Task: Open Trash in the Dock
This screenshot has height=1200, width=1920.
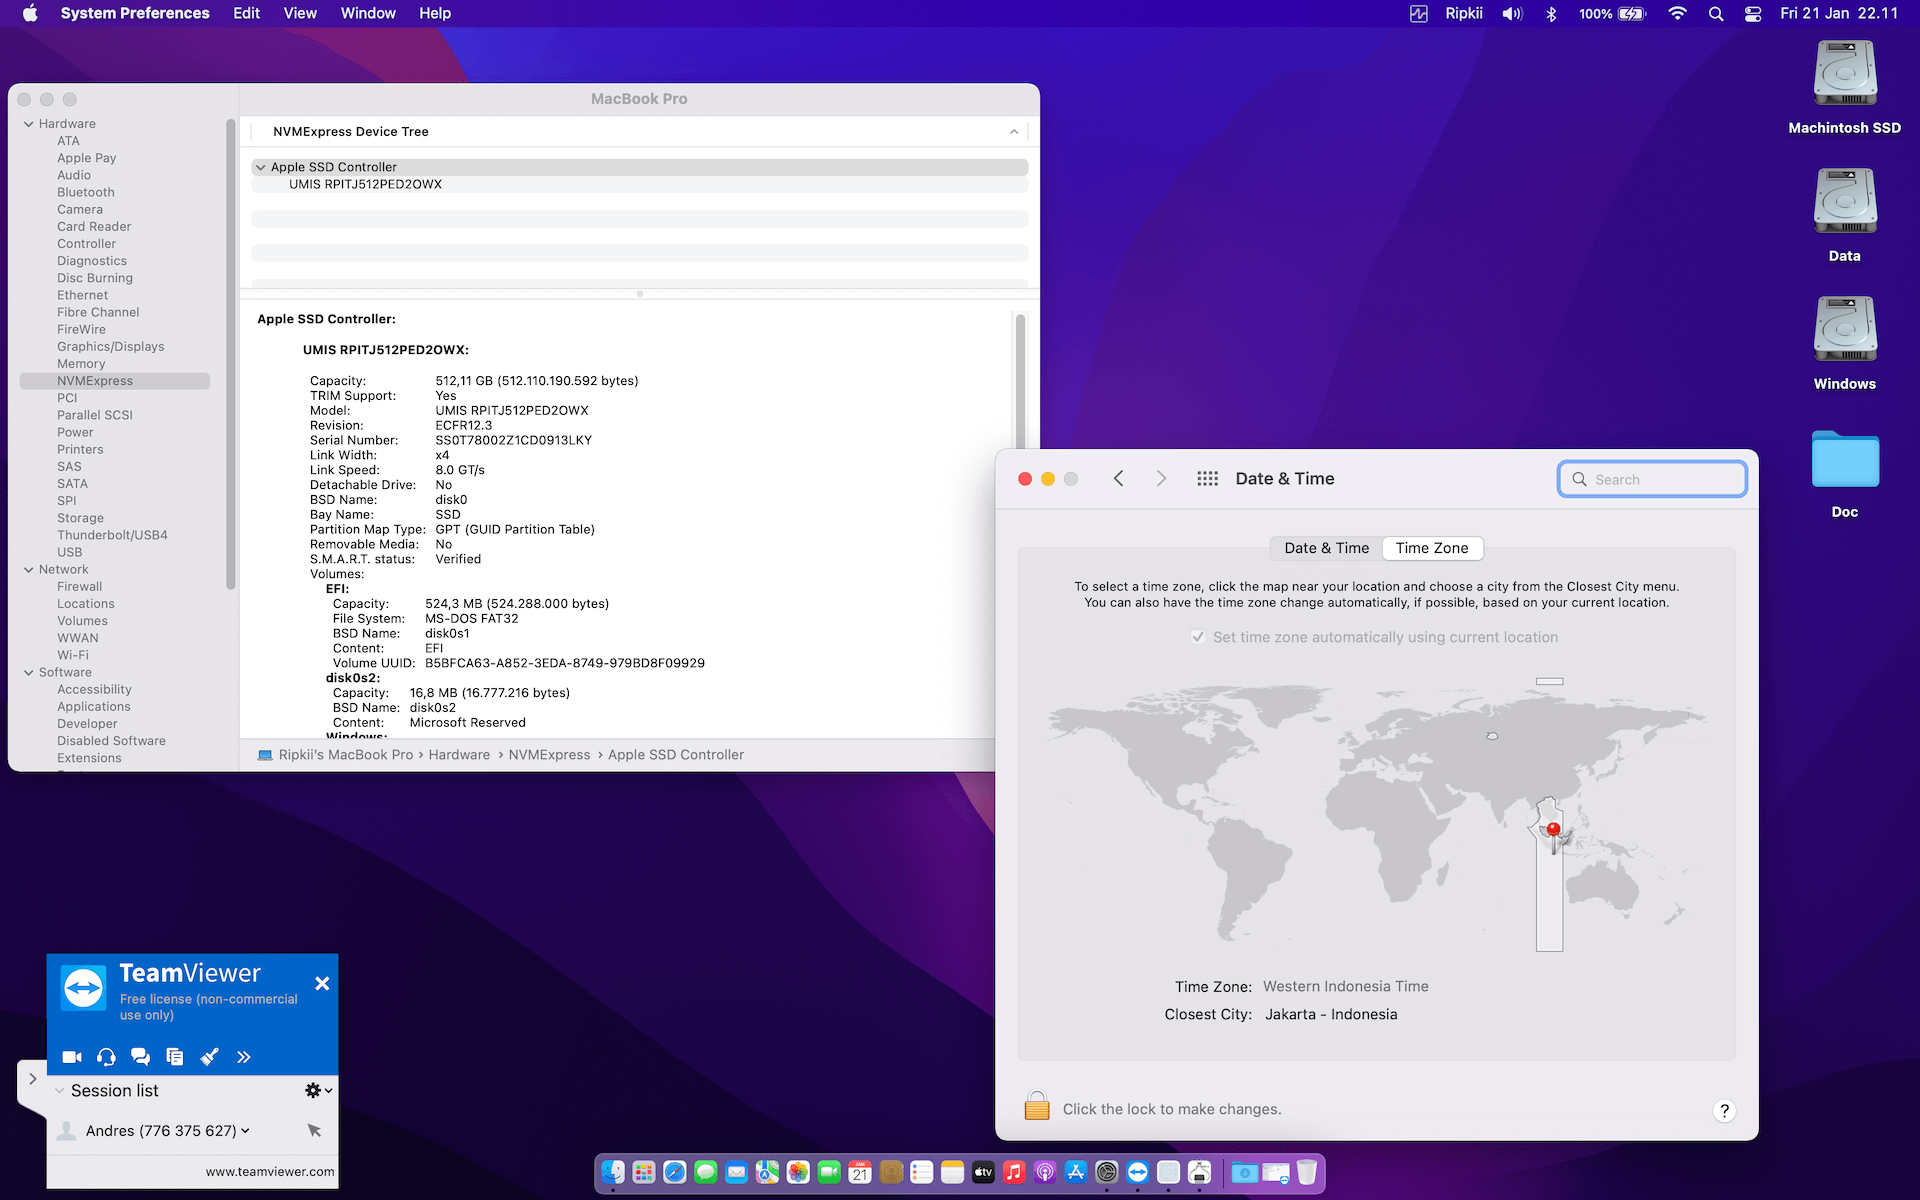Action: [1306, 1172]
